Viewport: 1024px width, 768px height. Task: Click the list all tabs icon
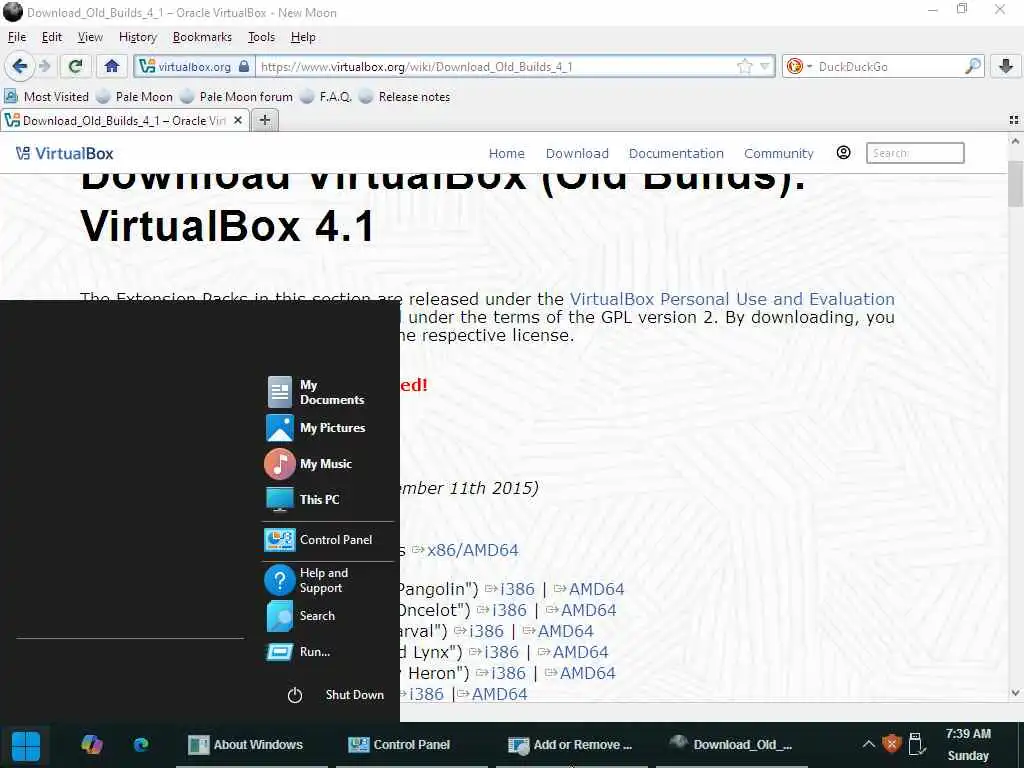1014,120
